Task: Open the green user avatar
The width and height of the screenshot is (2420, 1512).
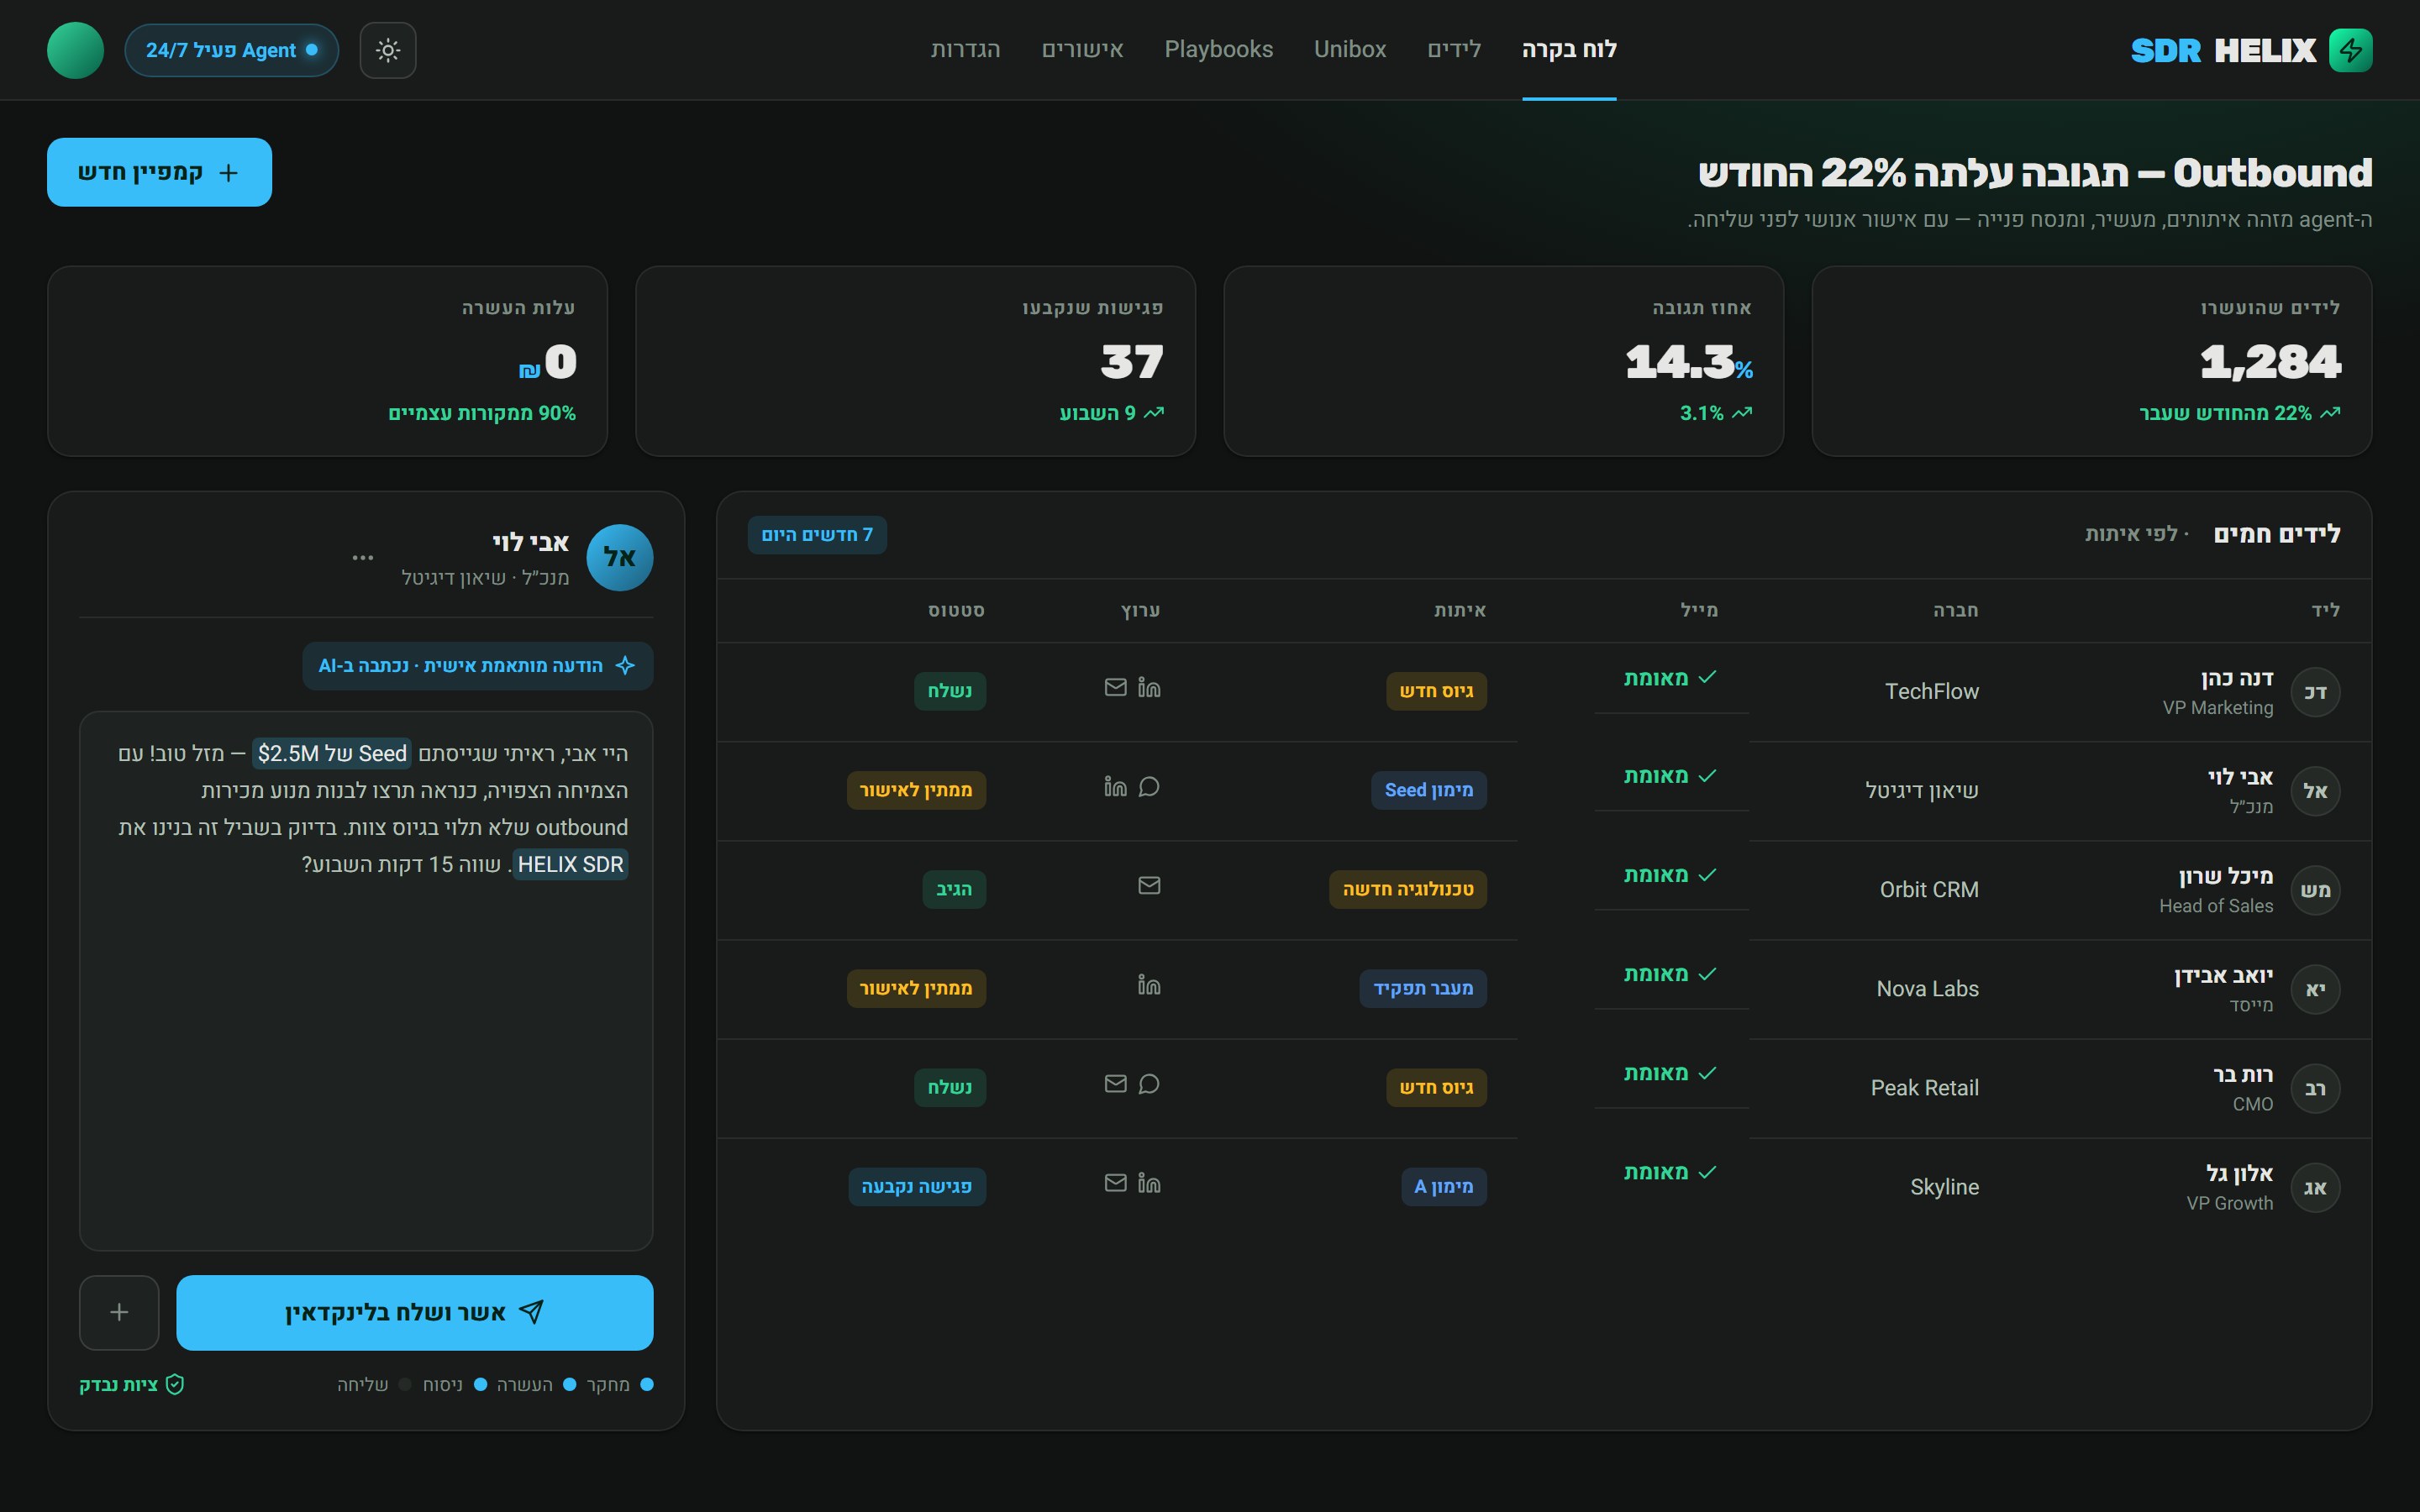Action: pos(75,50)
